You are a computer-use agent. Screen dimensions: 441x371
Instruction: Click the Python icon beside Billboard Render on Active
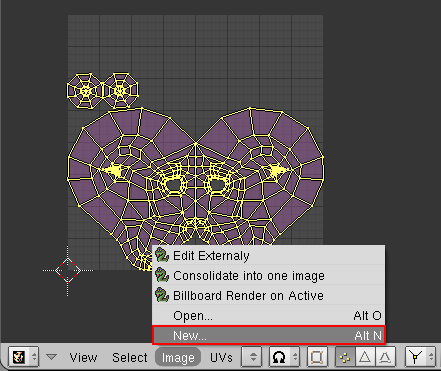[x=162, y=295]
